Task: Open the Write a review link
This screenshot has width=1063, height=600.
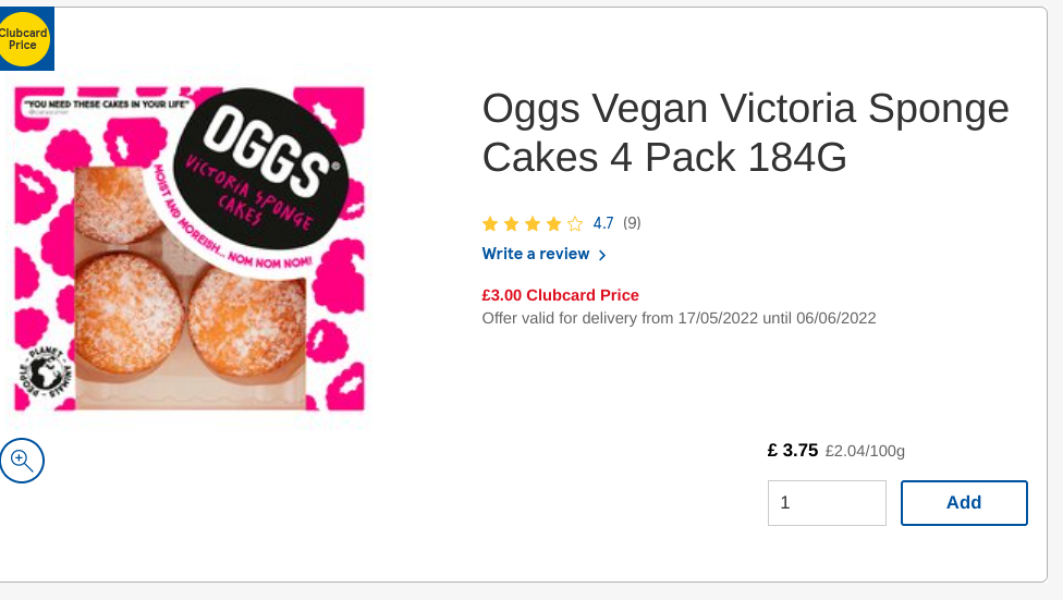Action: pos(535,254)
